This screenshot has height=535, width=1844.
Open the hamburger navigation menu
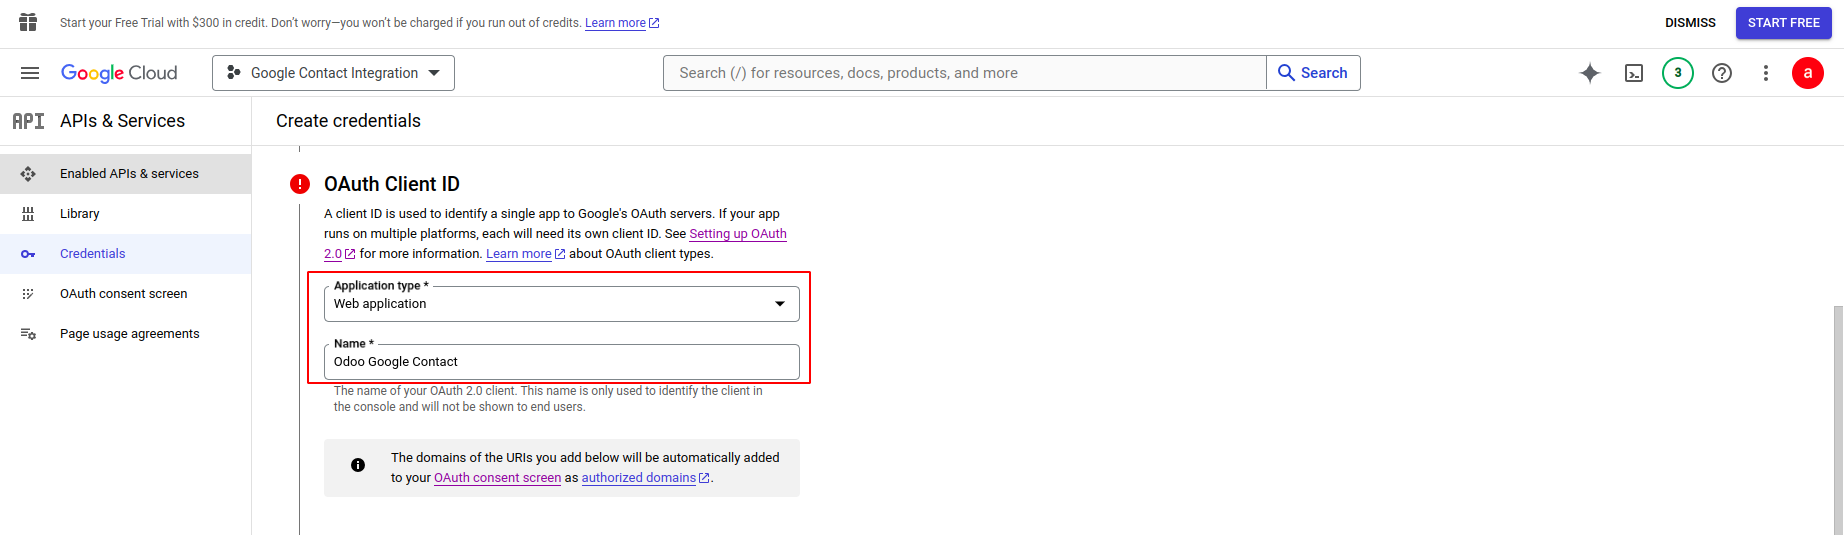click(30, 73)
